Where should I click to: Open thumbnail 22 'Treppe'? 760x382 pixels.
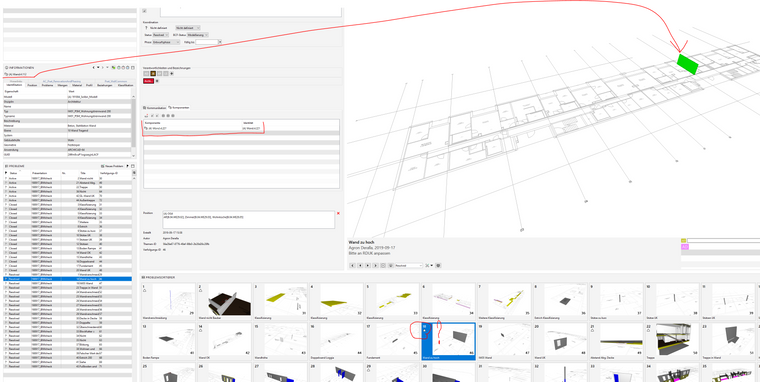[x=672, y=341]
